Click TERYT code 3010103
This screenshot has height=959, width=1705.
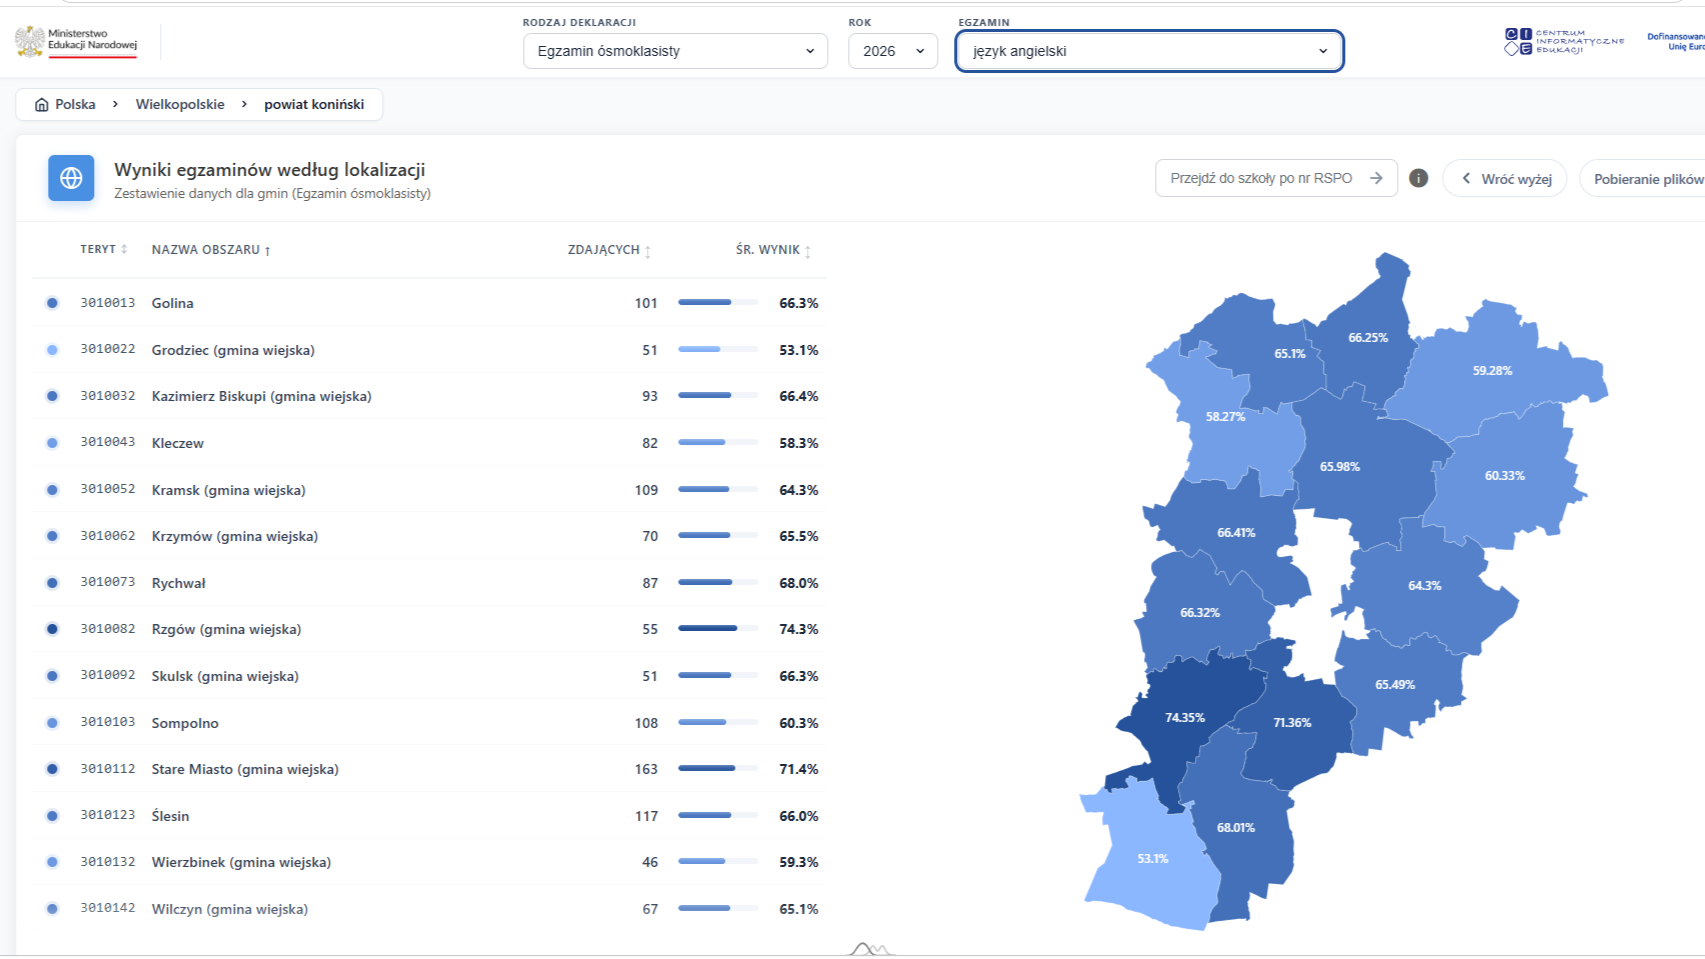click(x=108, y=722)
